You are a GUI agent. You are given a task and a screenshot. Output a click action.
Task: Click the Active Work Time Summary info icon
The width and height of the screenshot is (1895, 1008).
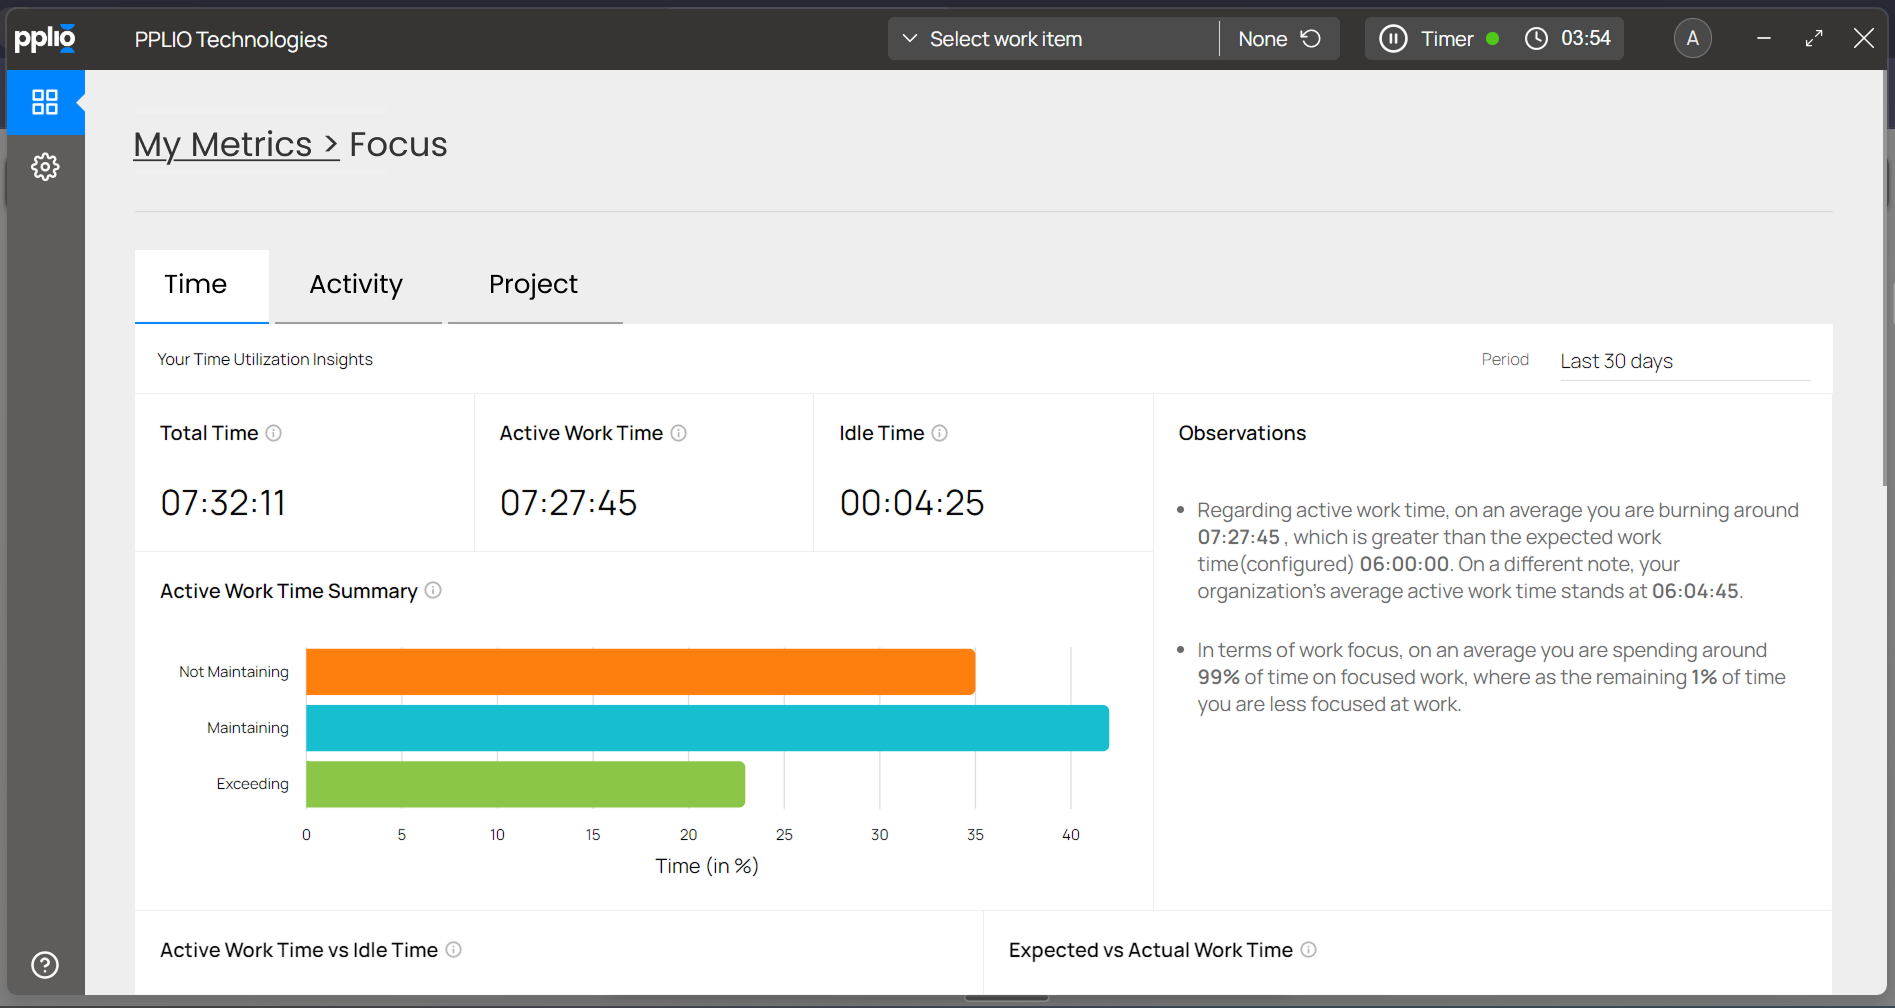(433, 591)
